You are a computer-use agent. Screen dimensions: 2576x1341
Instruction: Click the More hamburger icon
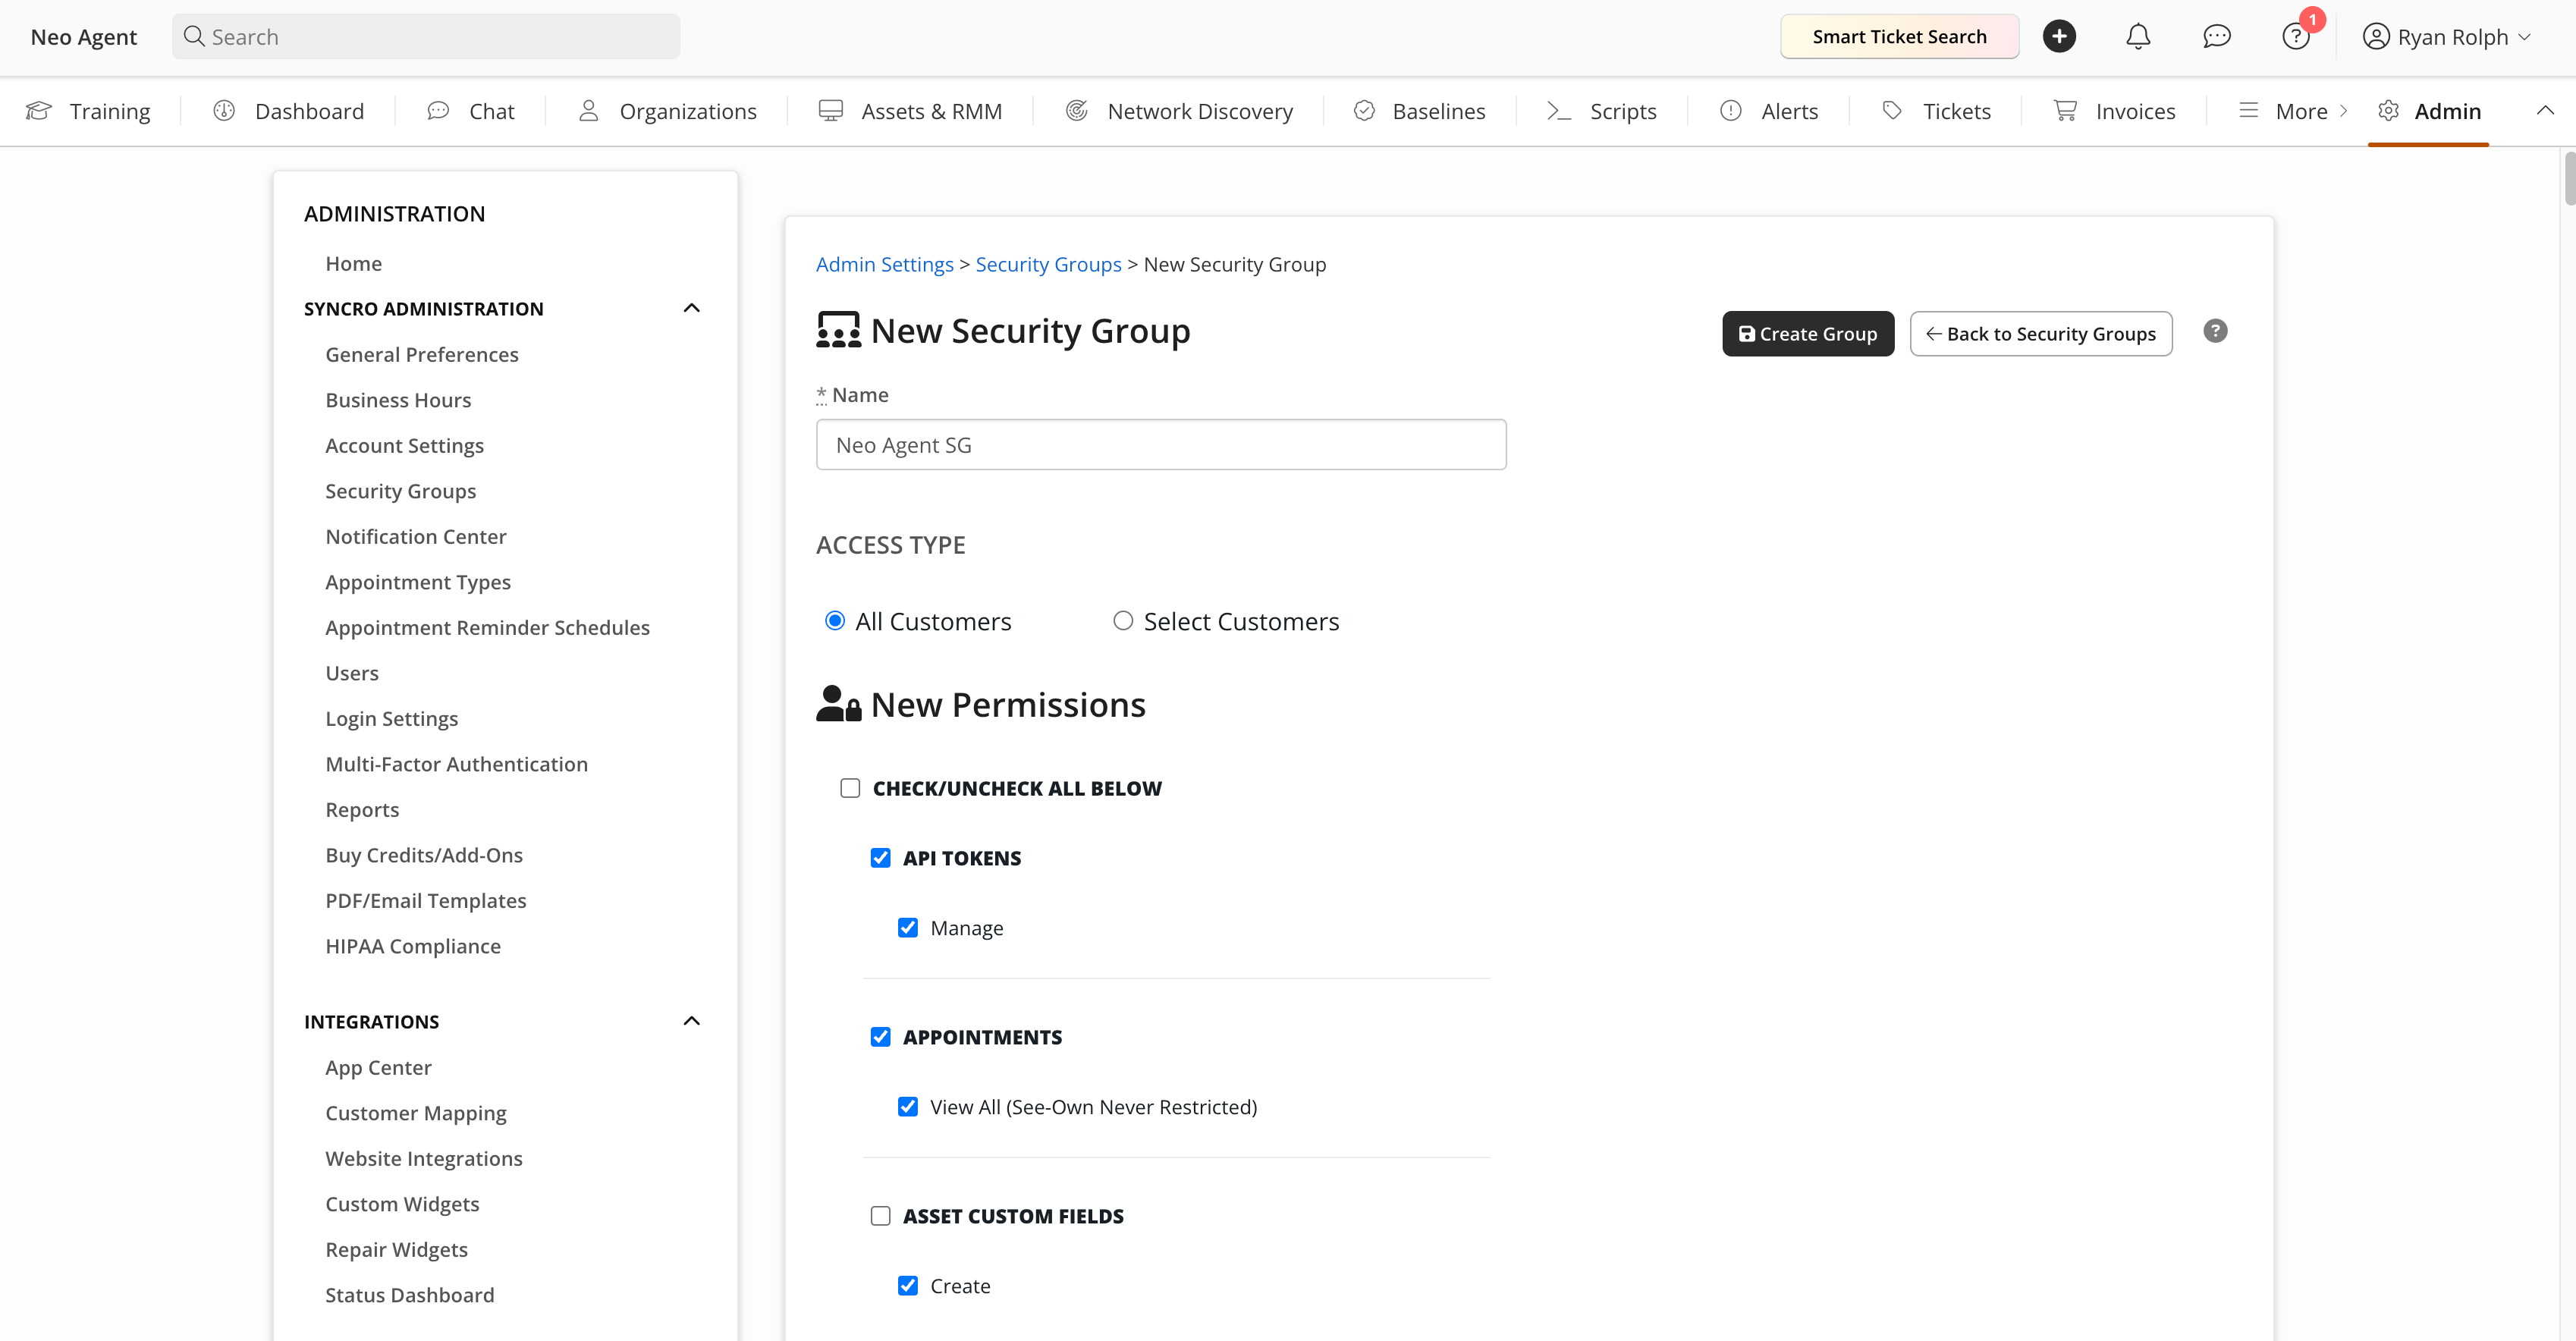pos(2249,111)
